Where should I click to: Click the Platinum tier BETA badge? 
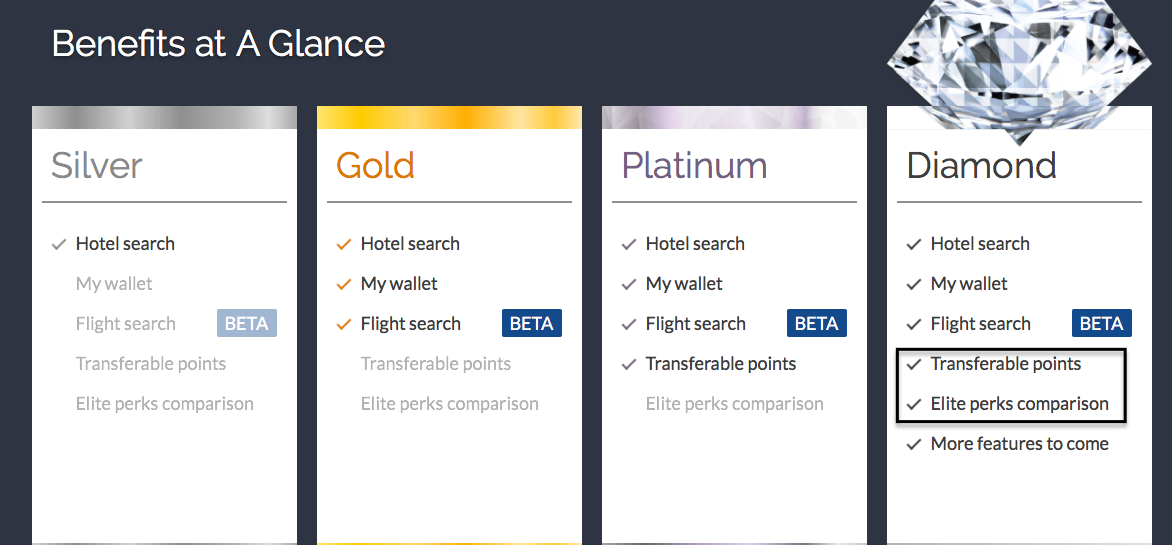[817, 324]
